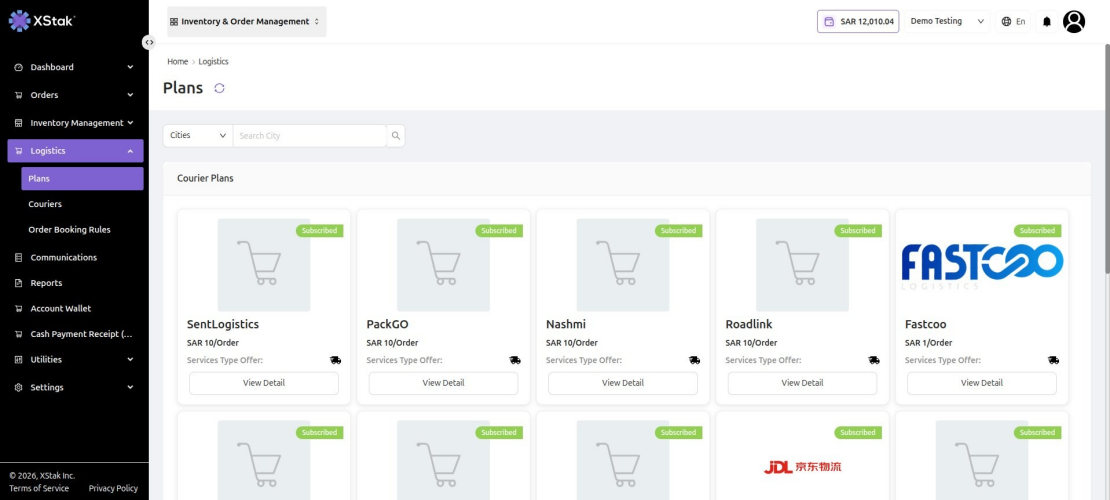
Task: Click the refresh icon beside Plans heading
Action: (219, 88)
